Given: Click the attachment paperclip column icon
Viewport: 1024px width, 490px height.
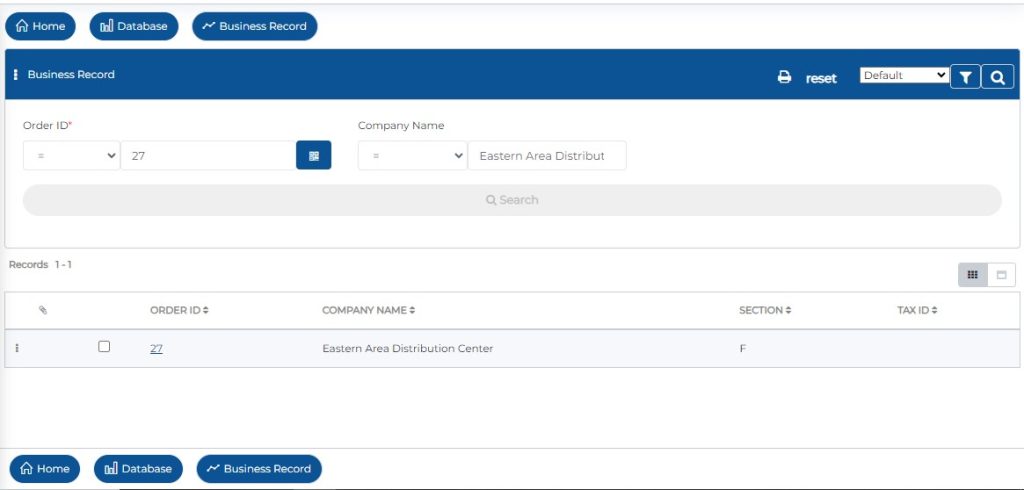Looking at the screenshot, I should [43, 310].
